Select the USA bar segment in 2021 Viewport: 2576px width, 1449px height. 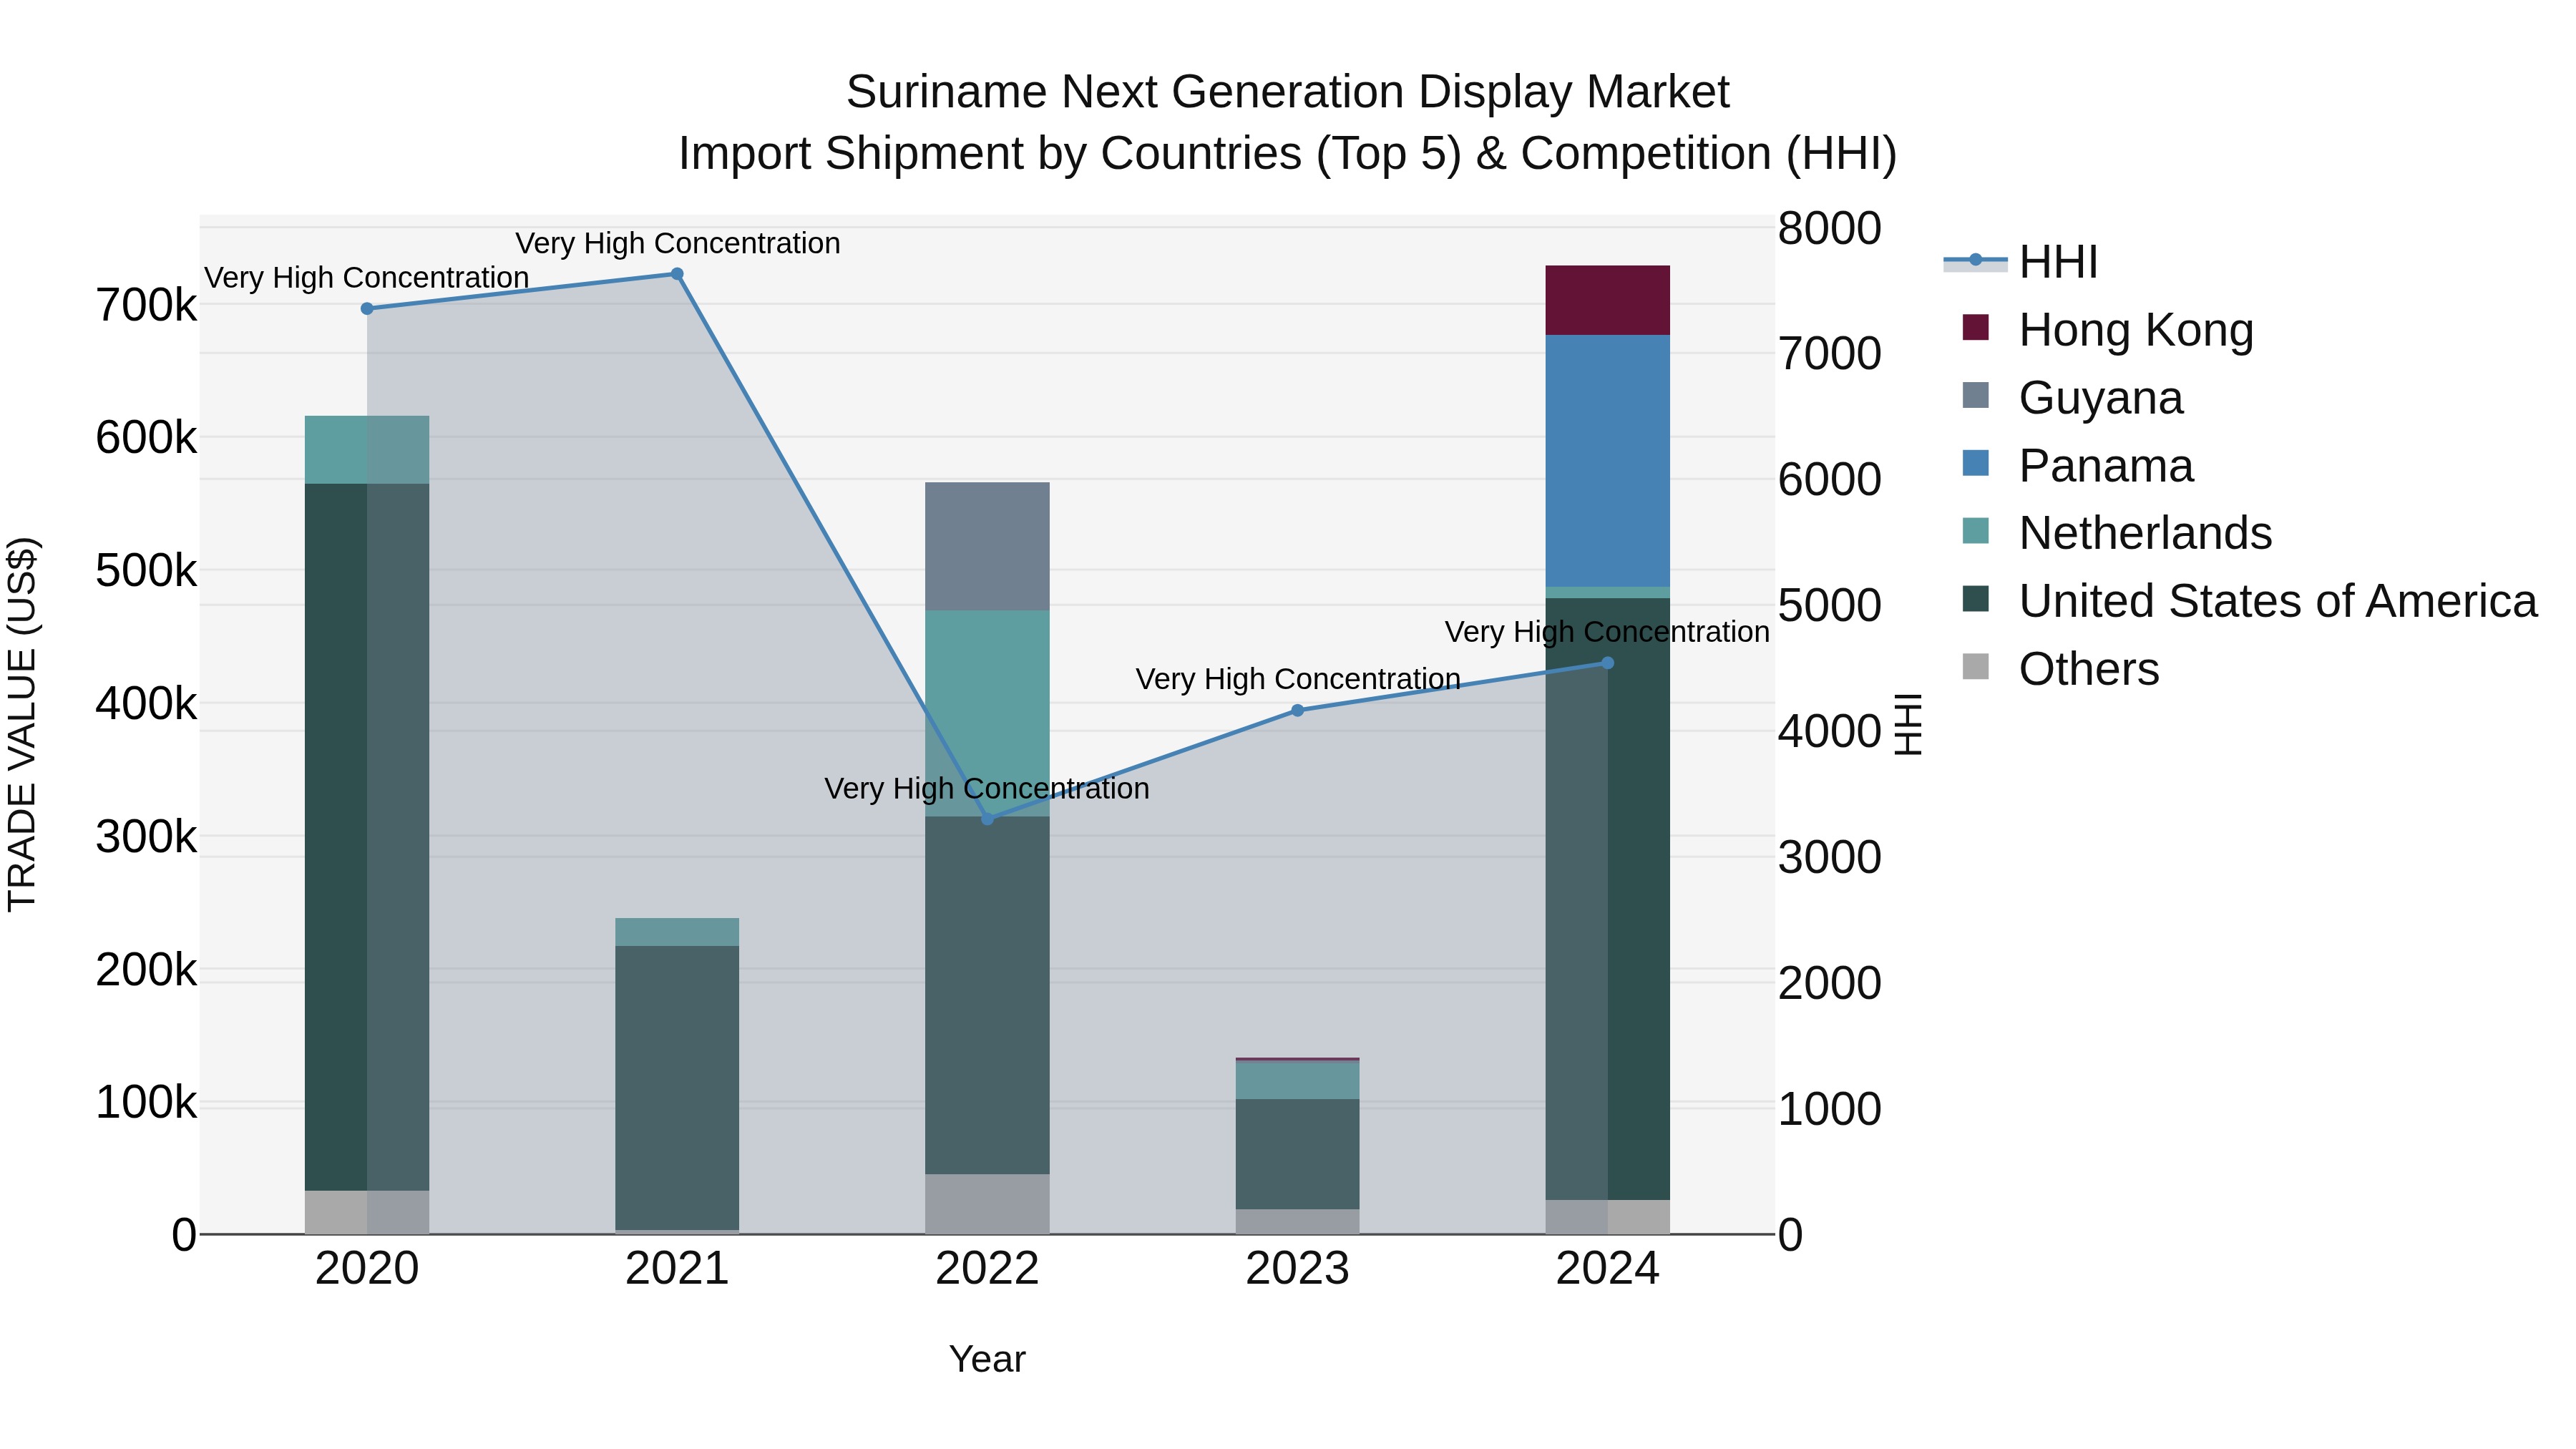coord(677,1088)
